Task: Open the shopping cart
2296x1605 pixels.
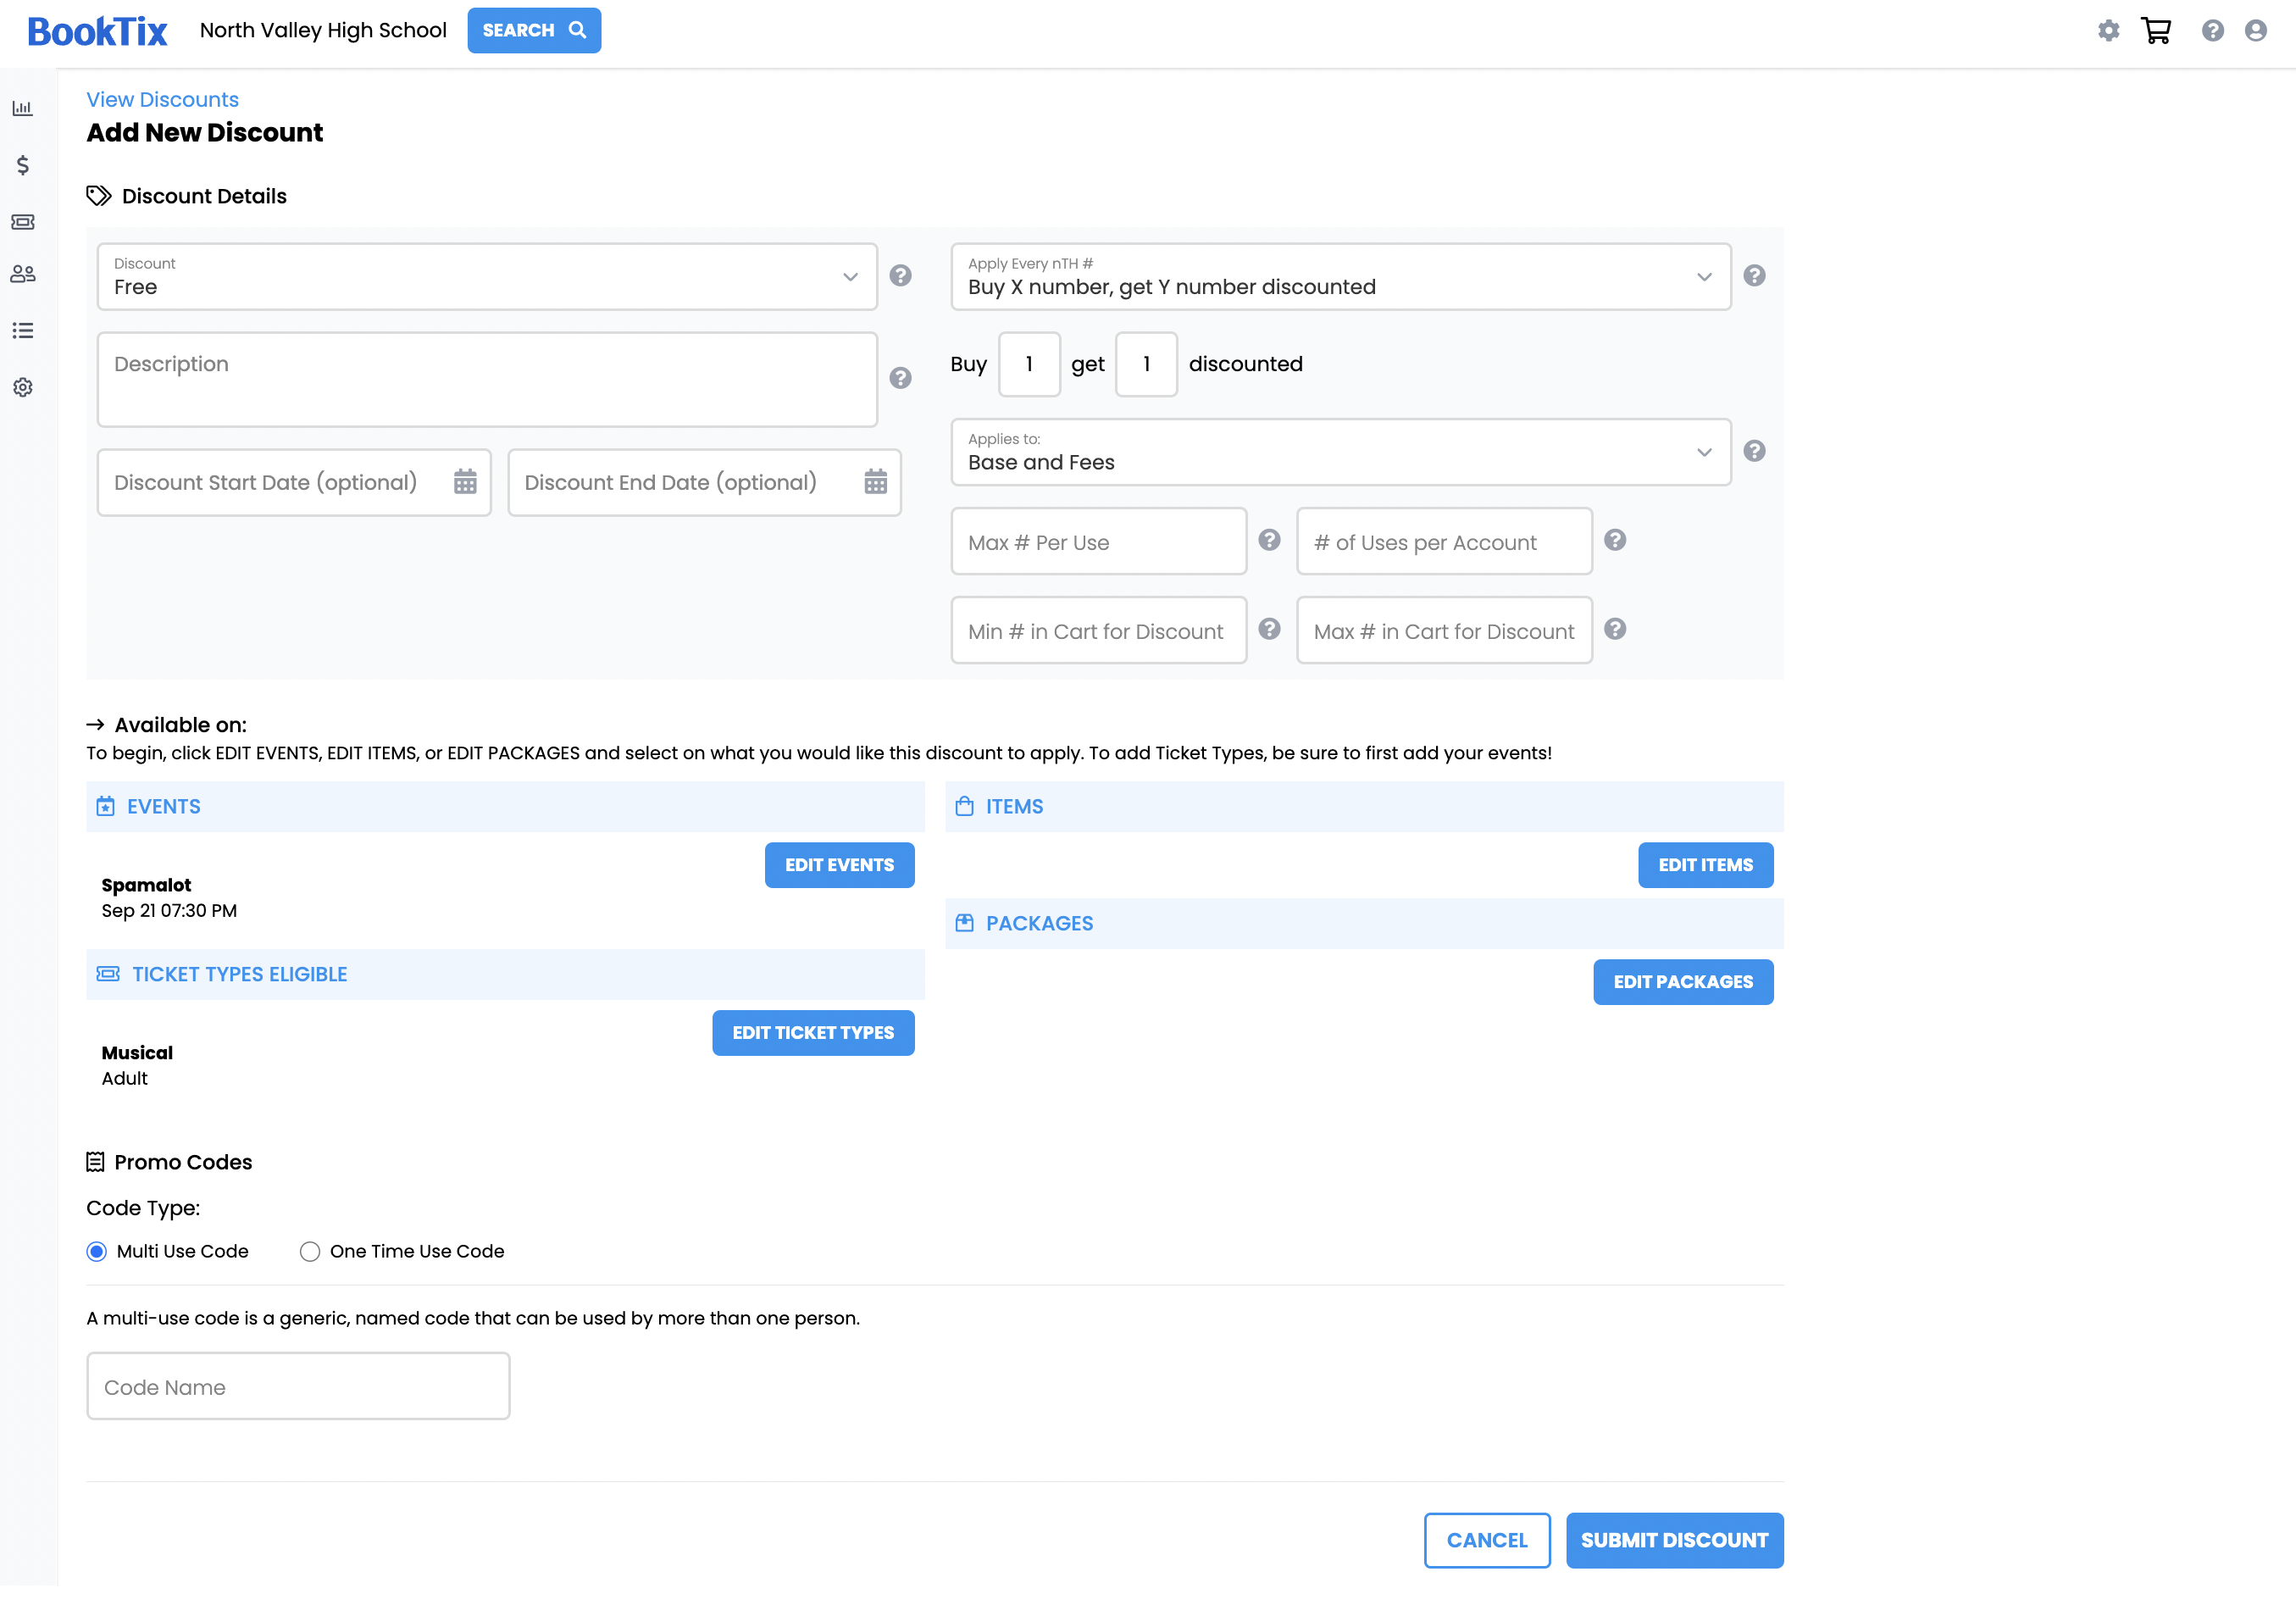Action: (2156, 31)
